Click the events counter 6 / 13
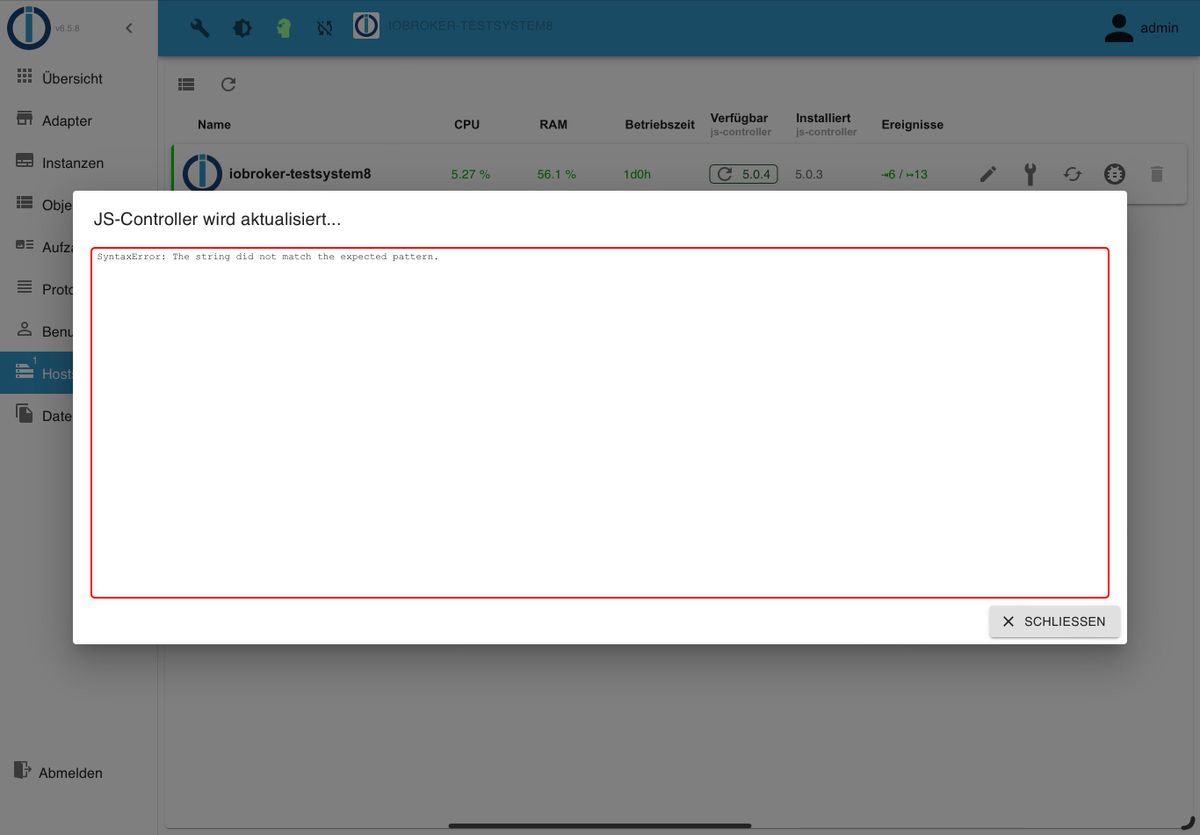The height and width of the screenshot is (835, 1200). click(x=904, y=174)
